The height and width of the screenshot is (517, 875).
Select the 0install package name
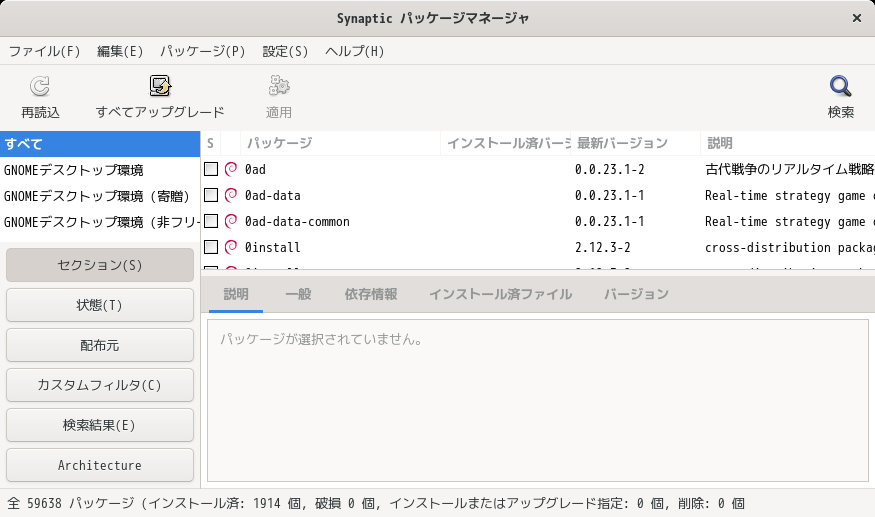pos(272,247)
